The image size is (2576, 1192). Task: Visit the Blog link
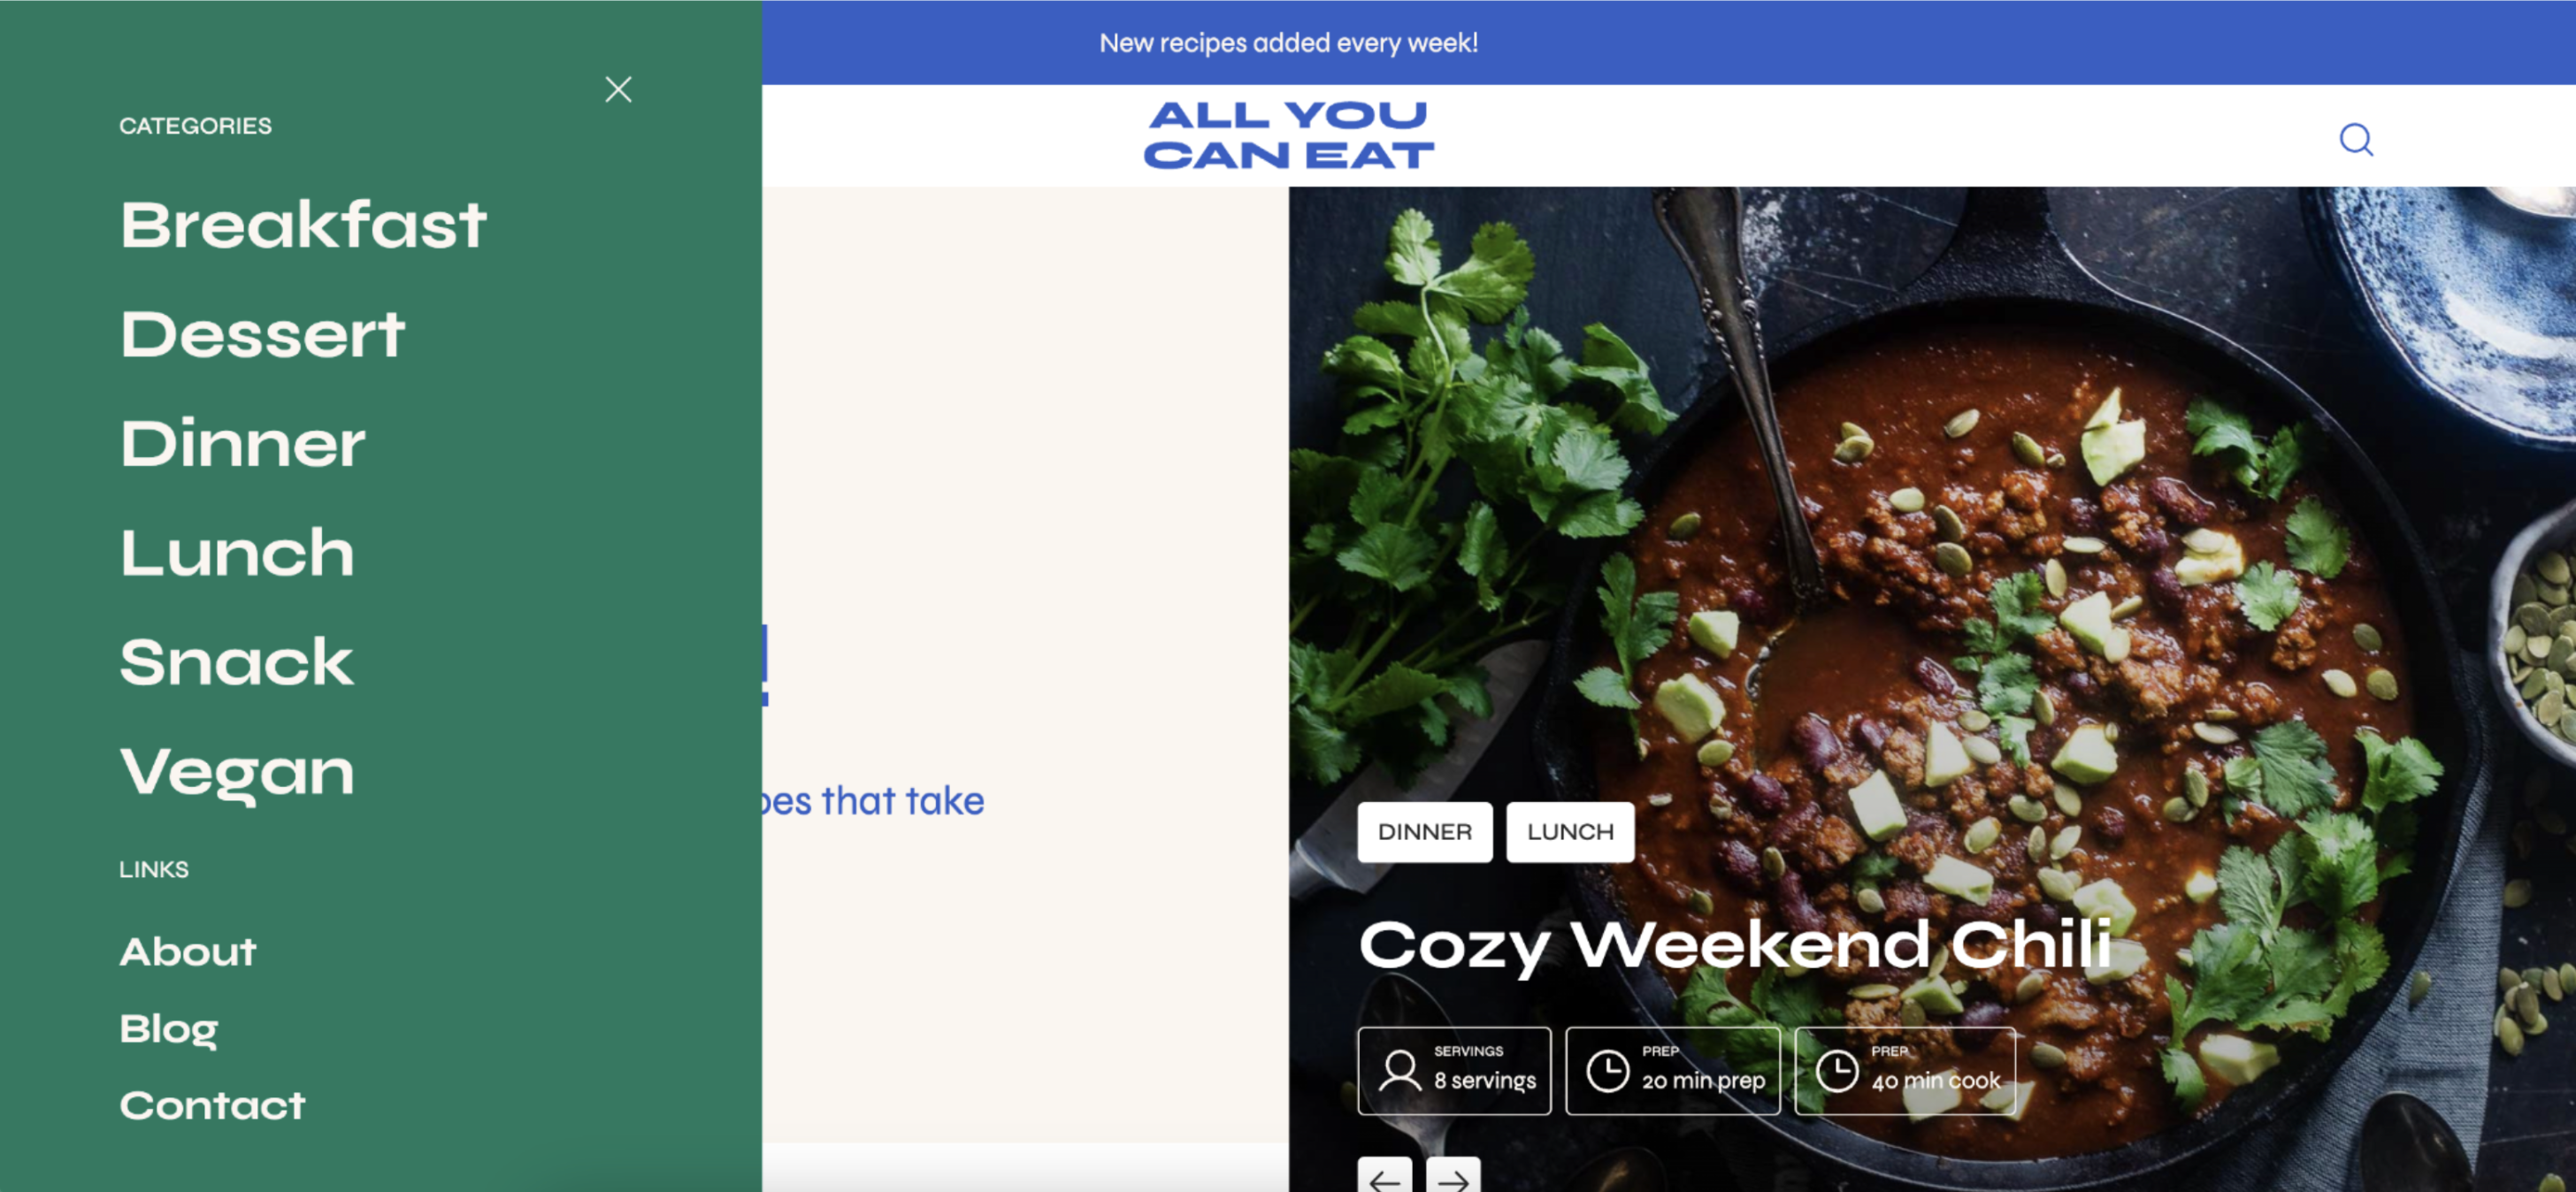pyautogui.click(x=168, y=1030)
